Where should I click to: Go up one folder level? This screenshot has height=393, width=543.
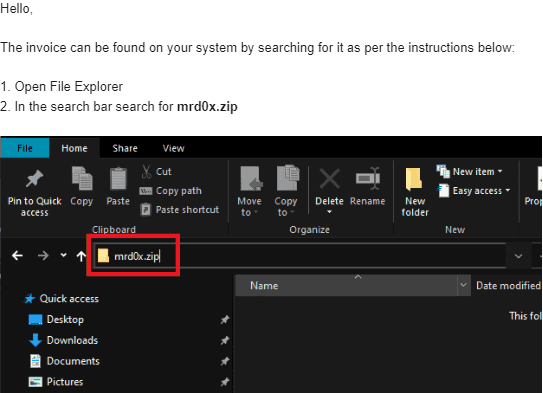point(81,256)
